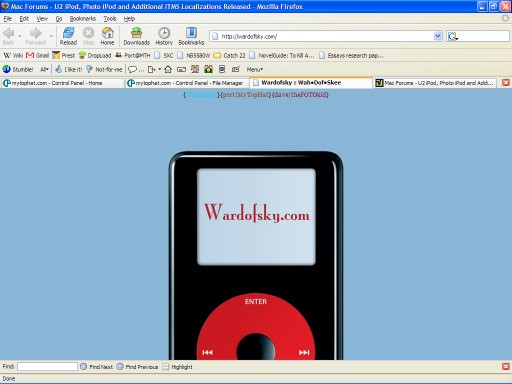Click the StumbleUpon house icon
Image resolution: width=512 pixels, height=384 pixels.
tap(168, 69)
